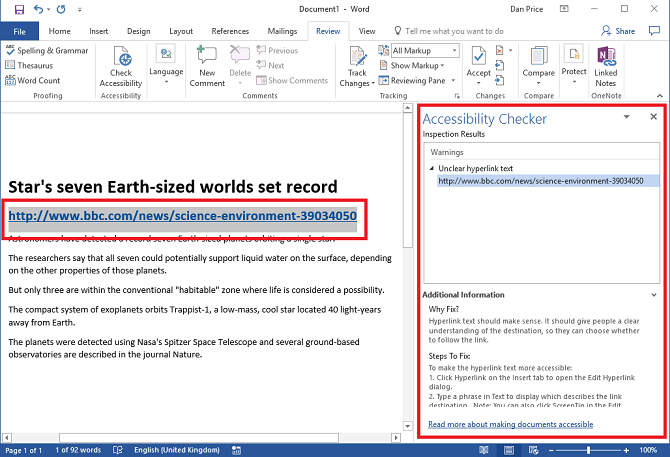This screenshot has height=457, width=670.
Task: Open the comments speech bubble icon
Action: [654, 31]
